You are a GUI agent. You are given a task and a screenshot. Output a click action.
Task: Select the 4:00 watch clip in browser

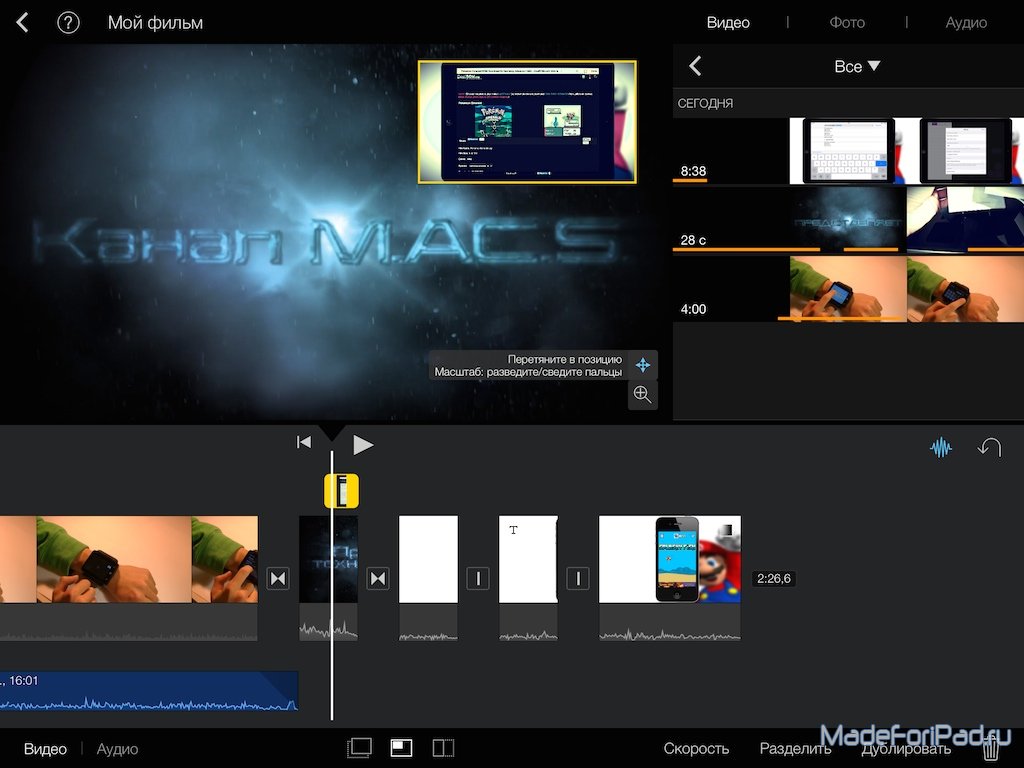point(848,289)
